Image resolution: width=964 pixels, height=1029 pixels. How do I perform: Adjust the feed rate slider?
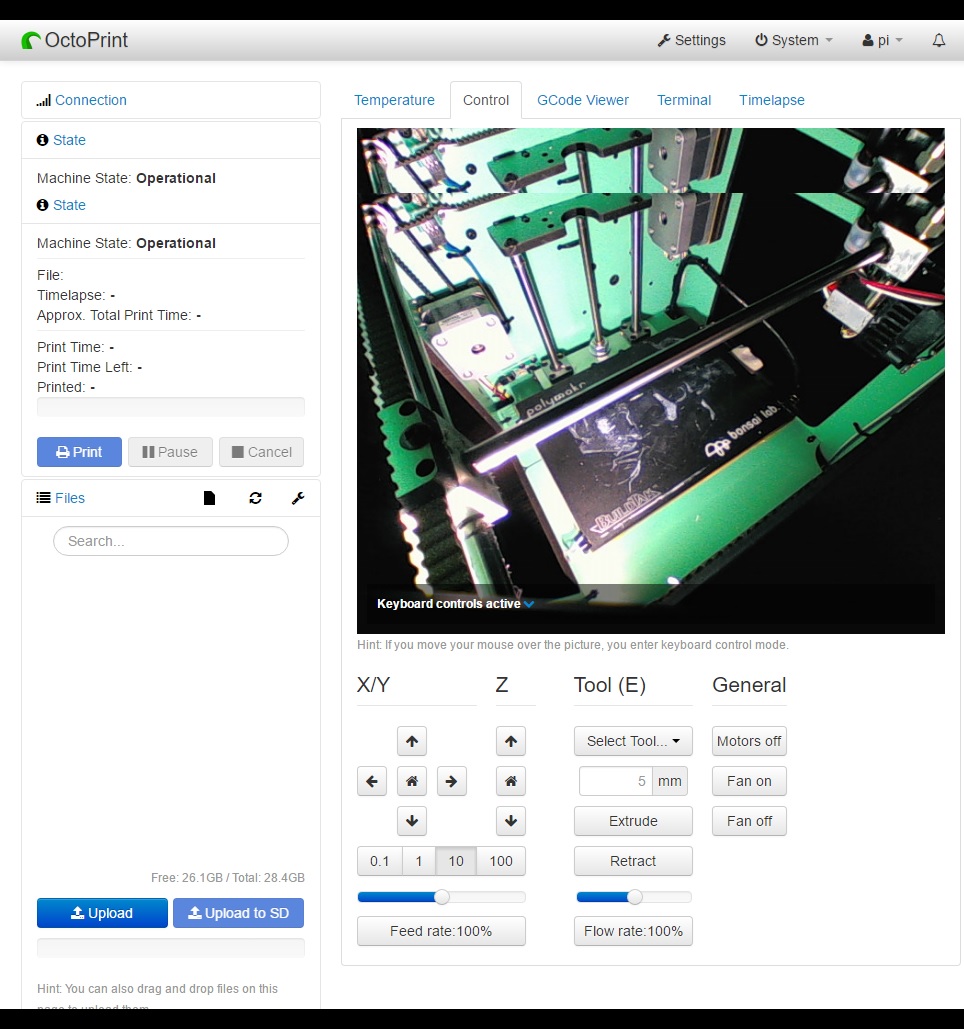[x=441, y=897]
